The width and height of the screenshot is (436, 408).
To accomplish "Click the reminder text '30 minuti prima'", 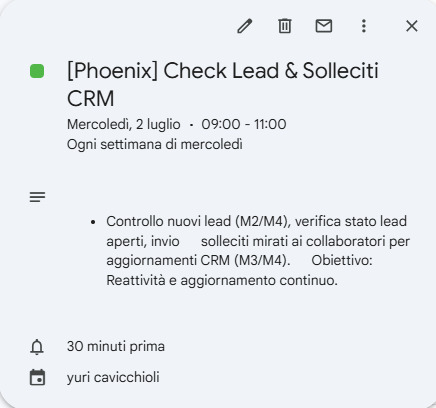I will [x=116, y=346].
